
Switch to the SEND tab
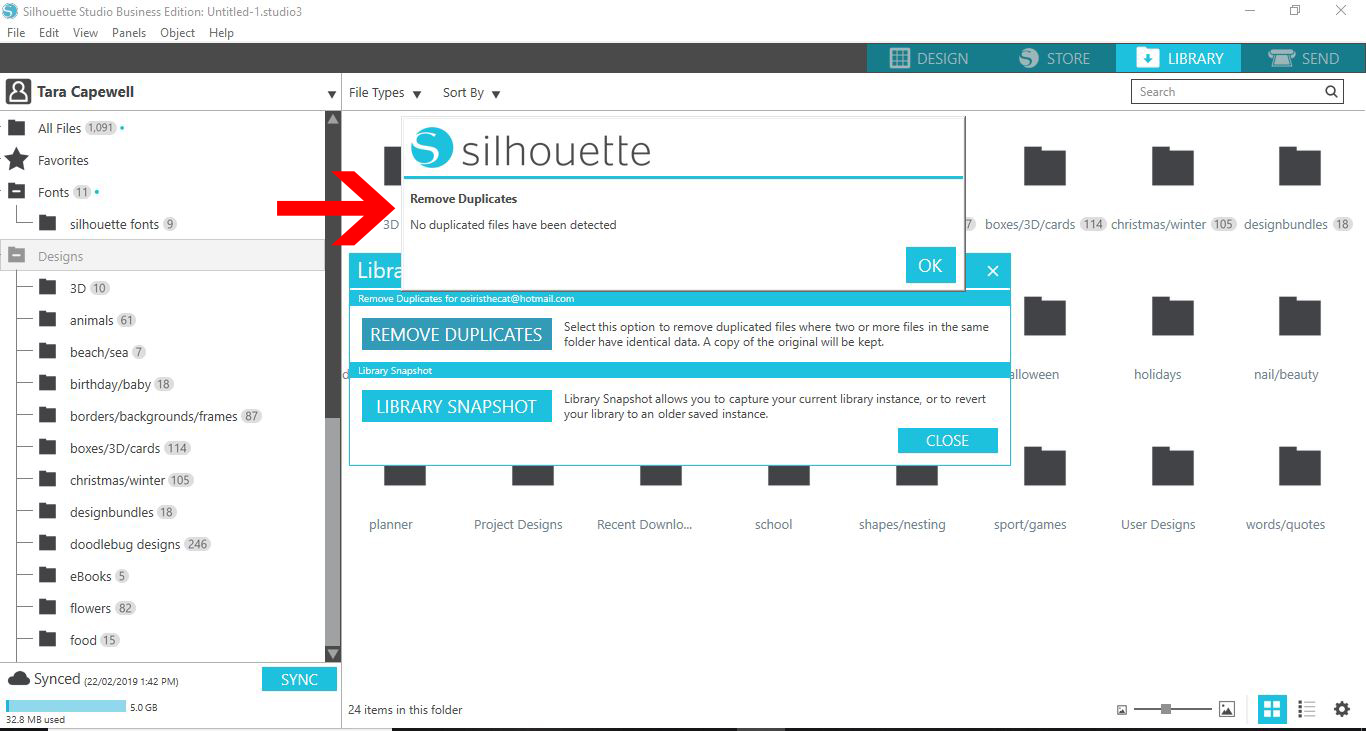click(x=1303, y=58)
